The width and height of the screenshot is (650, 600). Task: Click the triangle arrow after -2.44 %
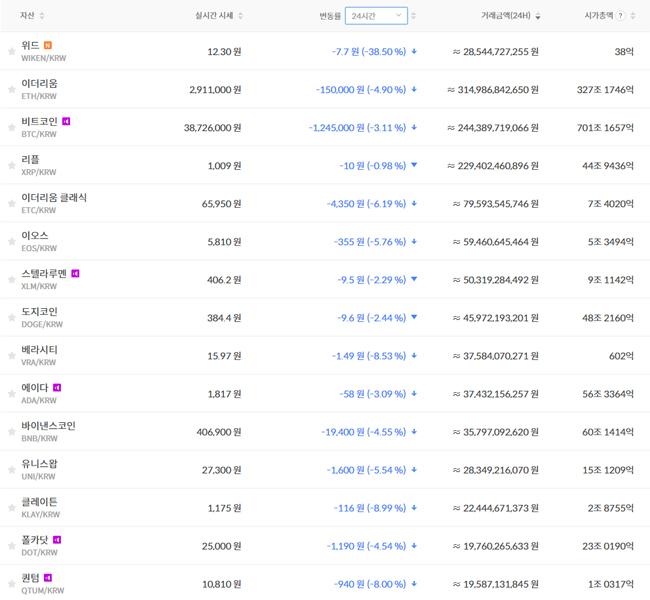coord(414,317)
